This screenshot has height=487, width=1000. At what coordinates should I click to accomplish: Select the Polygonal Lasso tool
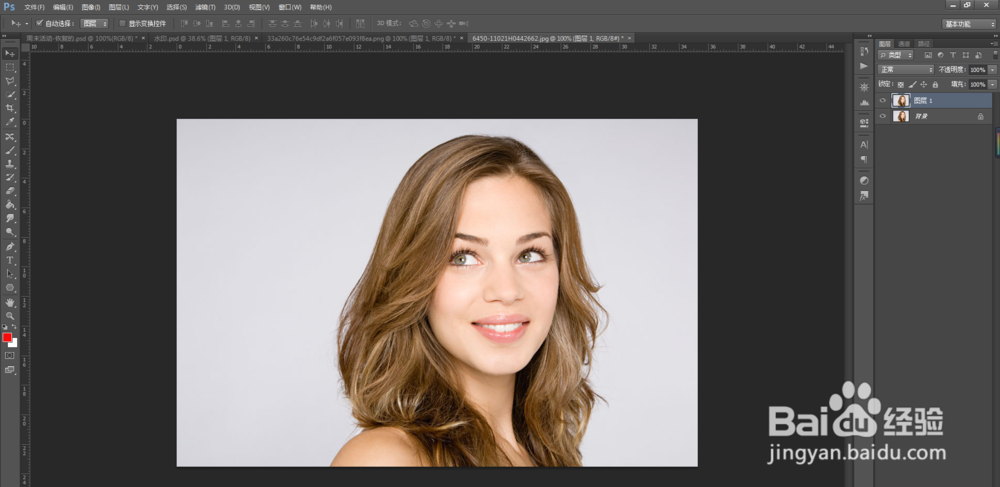tap(10, 82)
